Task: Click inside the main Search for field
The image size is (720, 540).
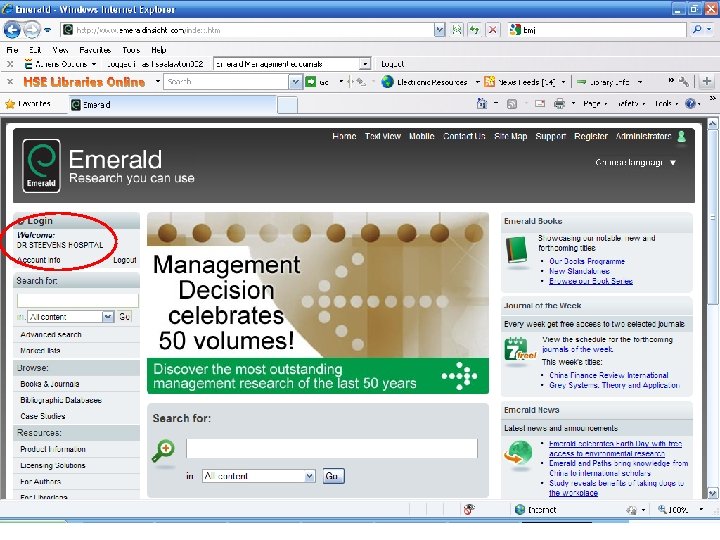Action: pyautogui.click(x=332, y=448)
